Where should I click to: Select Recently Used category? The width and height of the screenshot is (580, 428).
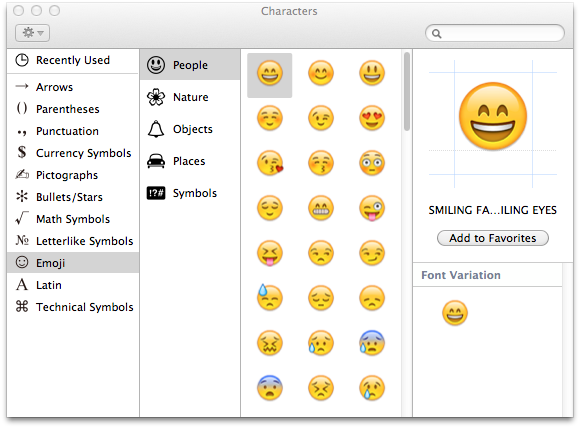click(72, 60)
